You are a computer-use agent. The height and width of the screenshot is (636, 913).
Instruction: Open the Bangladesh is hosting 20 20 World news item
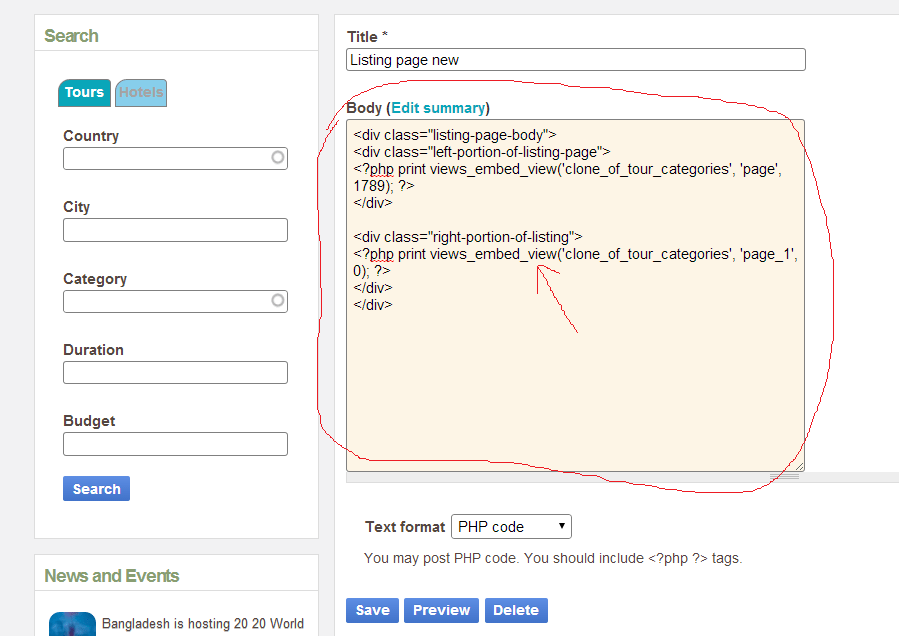[203, 624]
